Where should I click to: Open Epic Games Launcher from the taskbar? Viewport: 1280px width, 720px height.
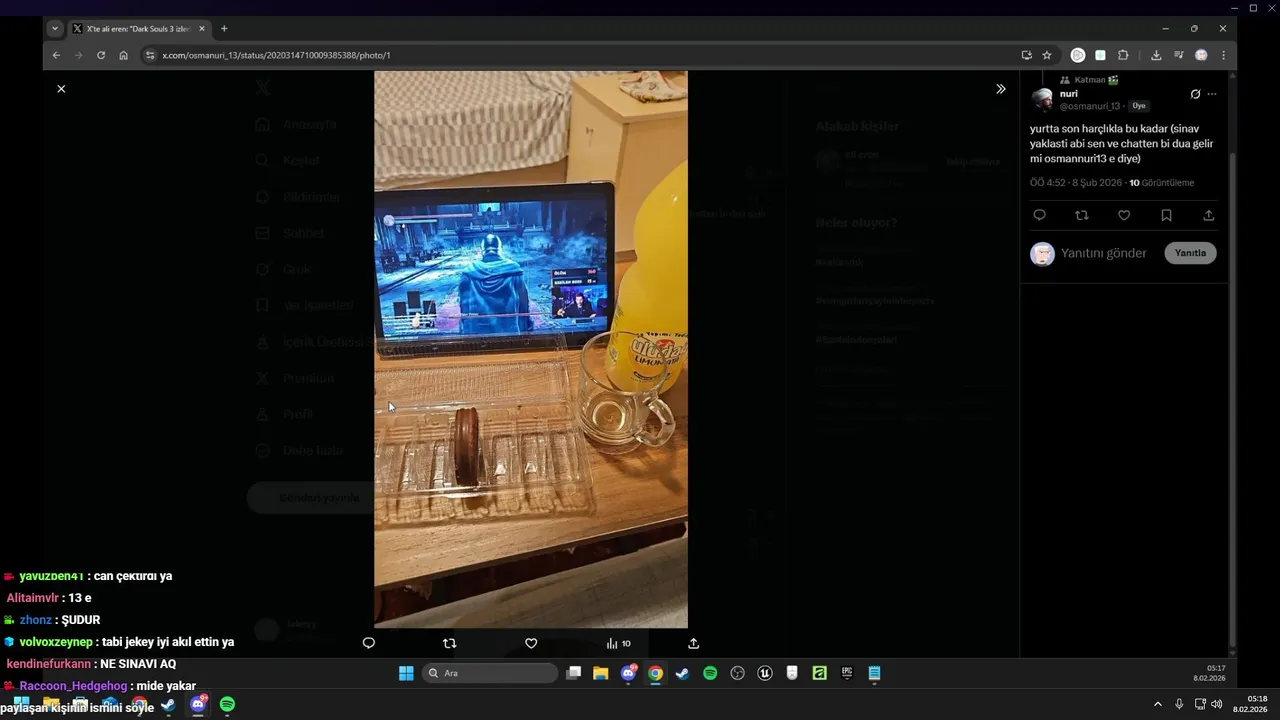click(x=847, y=673)
